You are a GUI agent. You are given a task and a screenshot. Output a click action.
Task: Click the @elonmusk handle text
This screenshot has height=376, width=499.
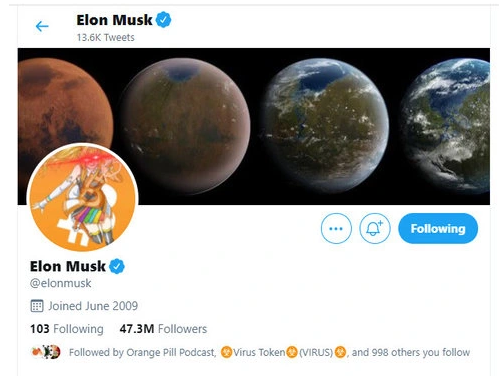(x=60, y=283)
